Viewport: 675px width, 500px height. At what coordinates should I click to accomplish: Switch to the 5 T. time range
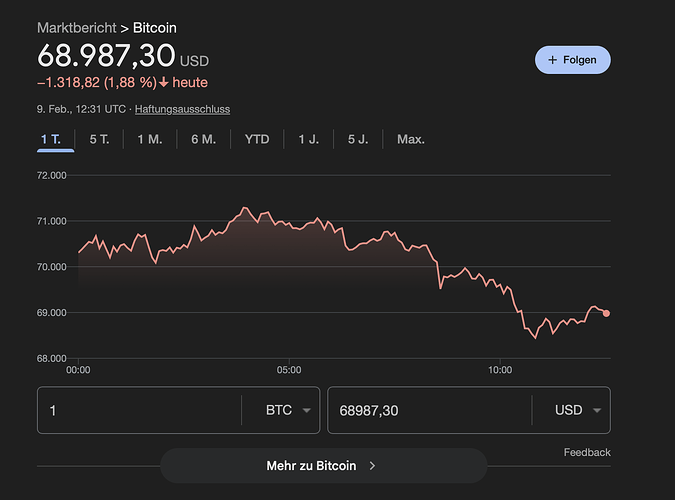click(99, 139)
